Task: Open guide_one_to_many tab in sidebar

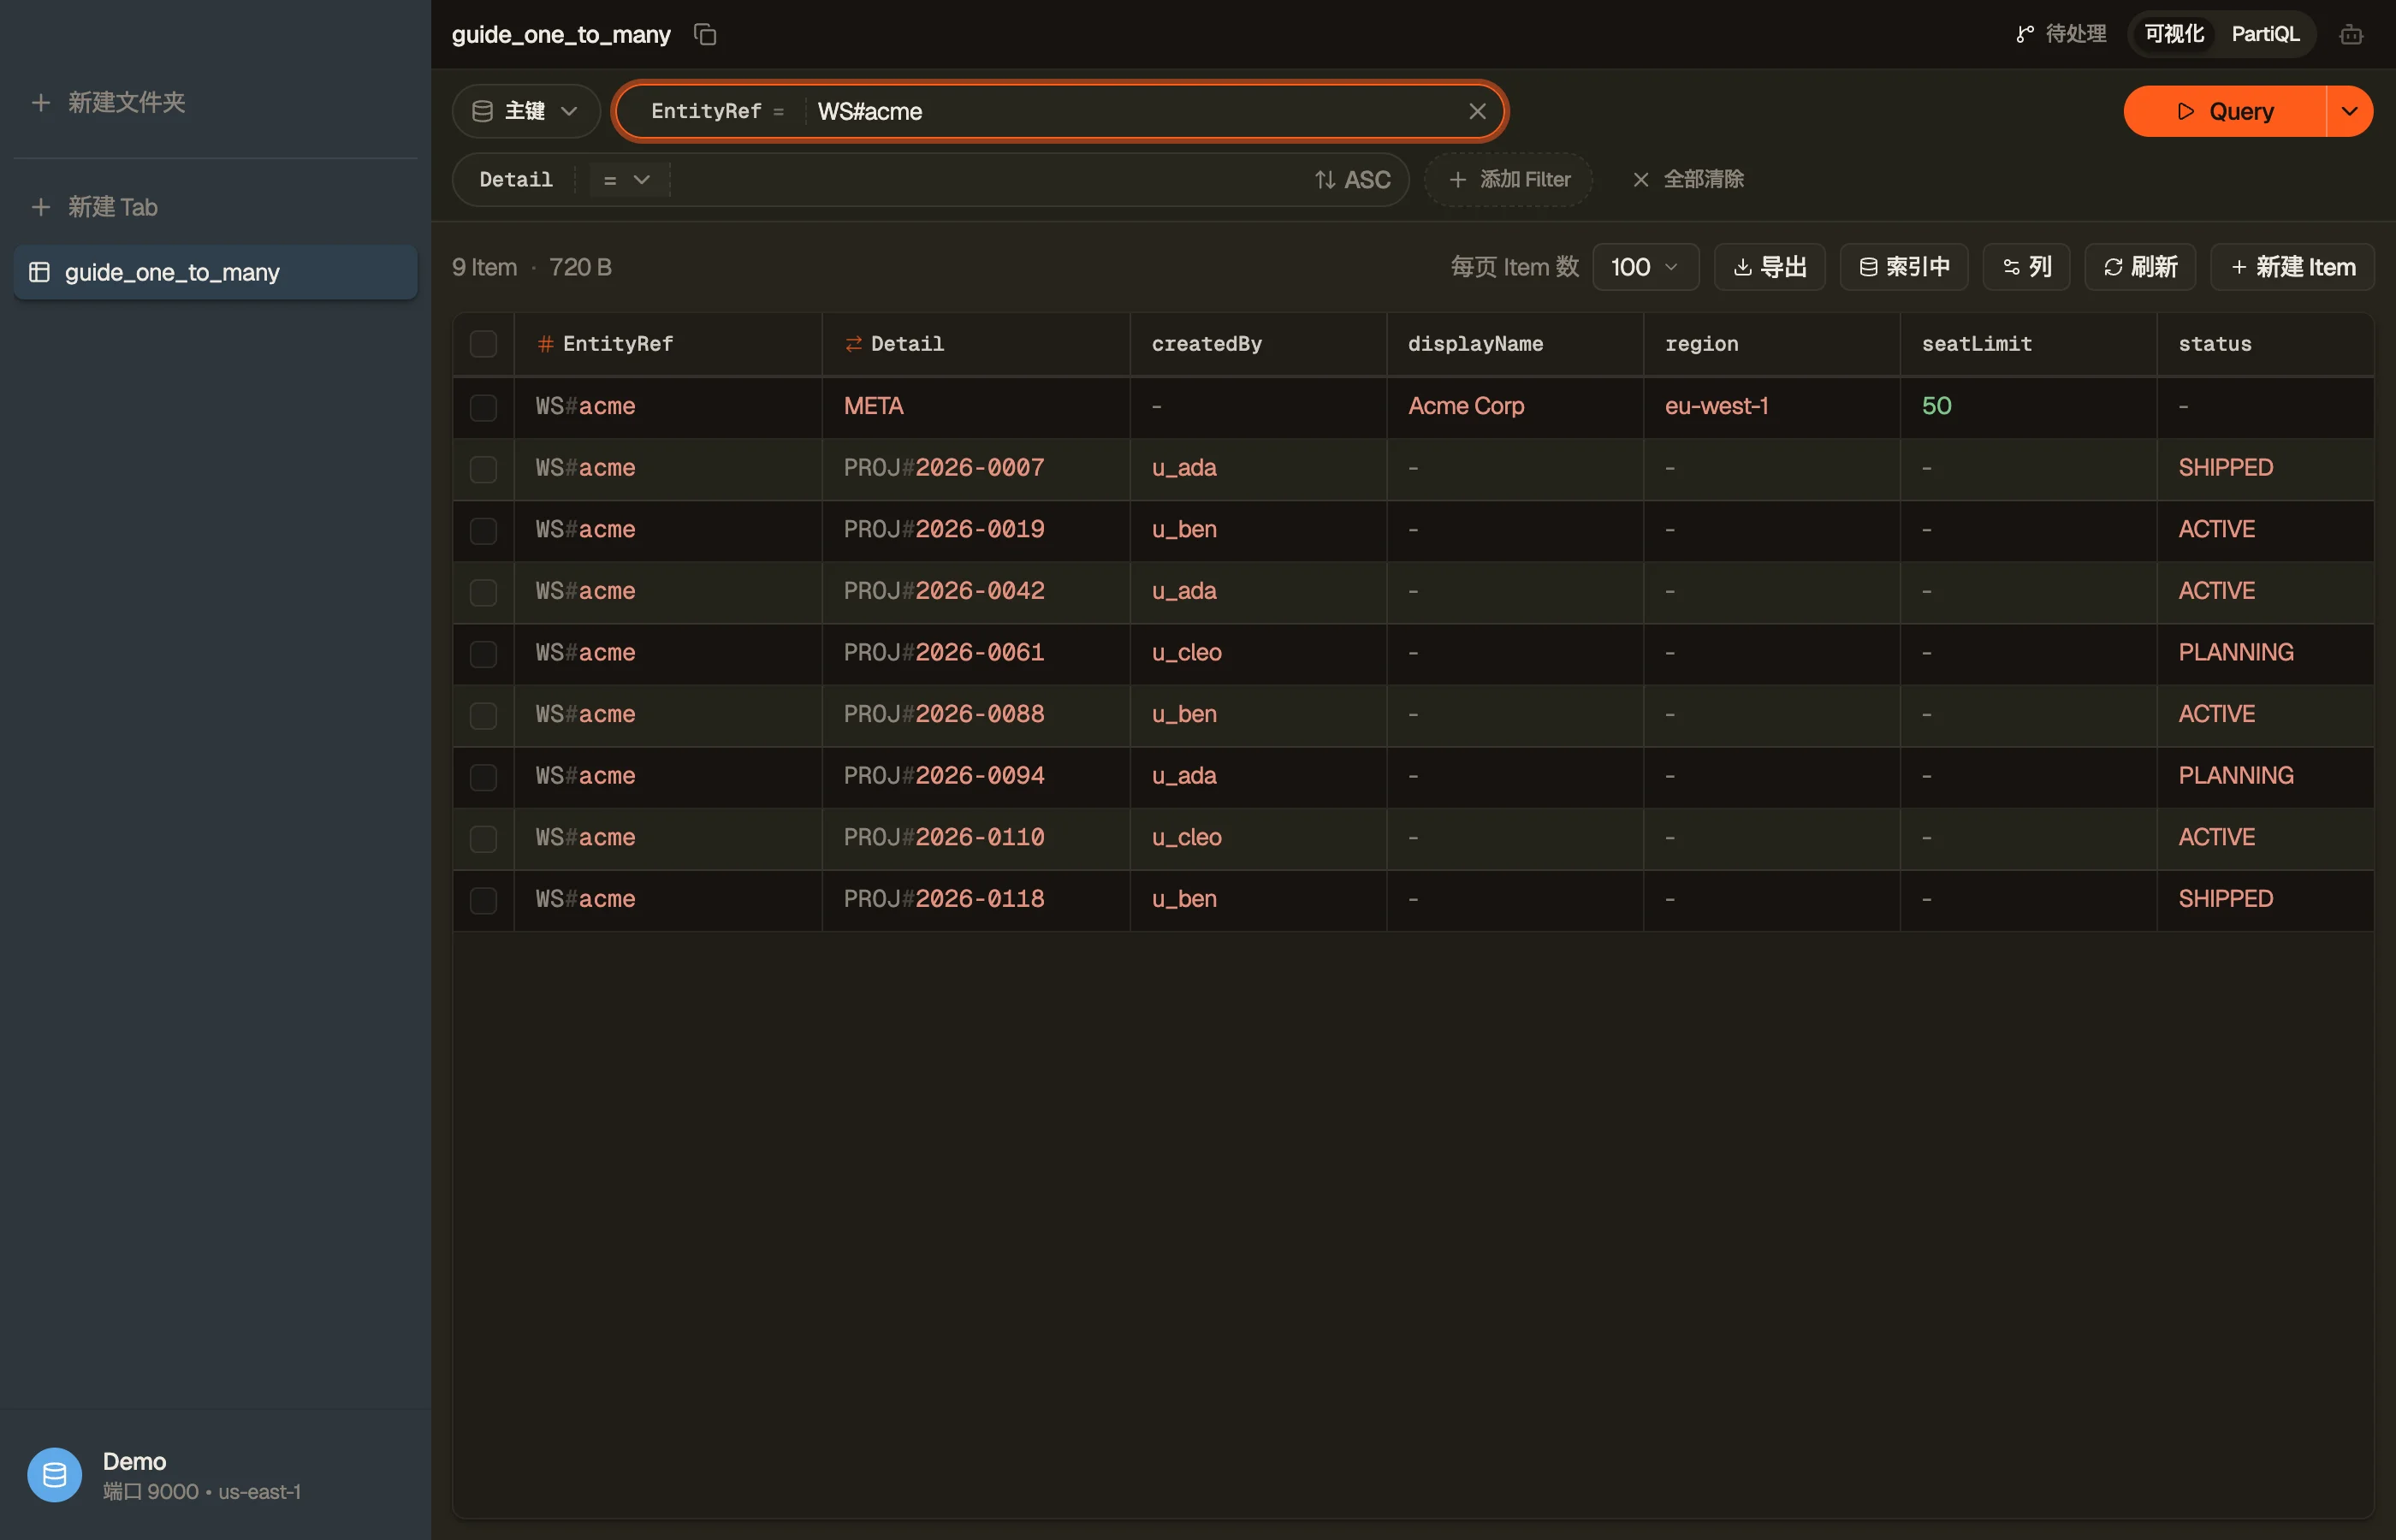Action: coord(215,272)
